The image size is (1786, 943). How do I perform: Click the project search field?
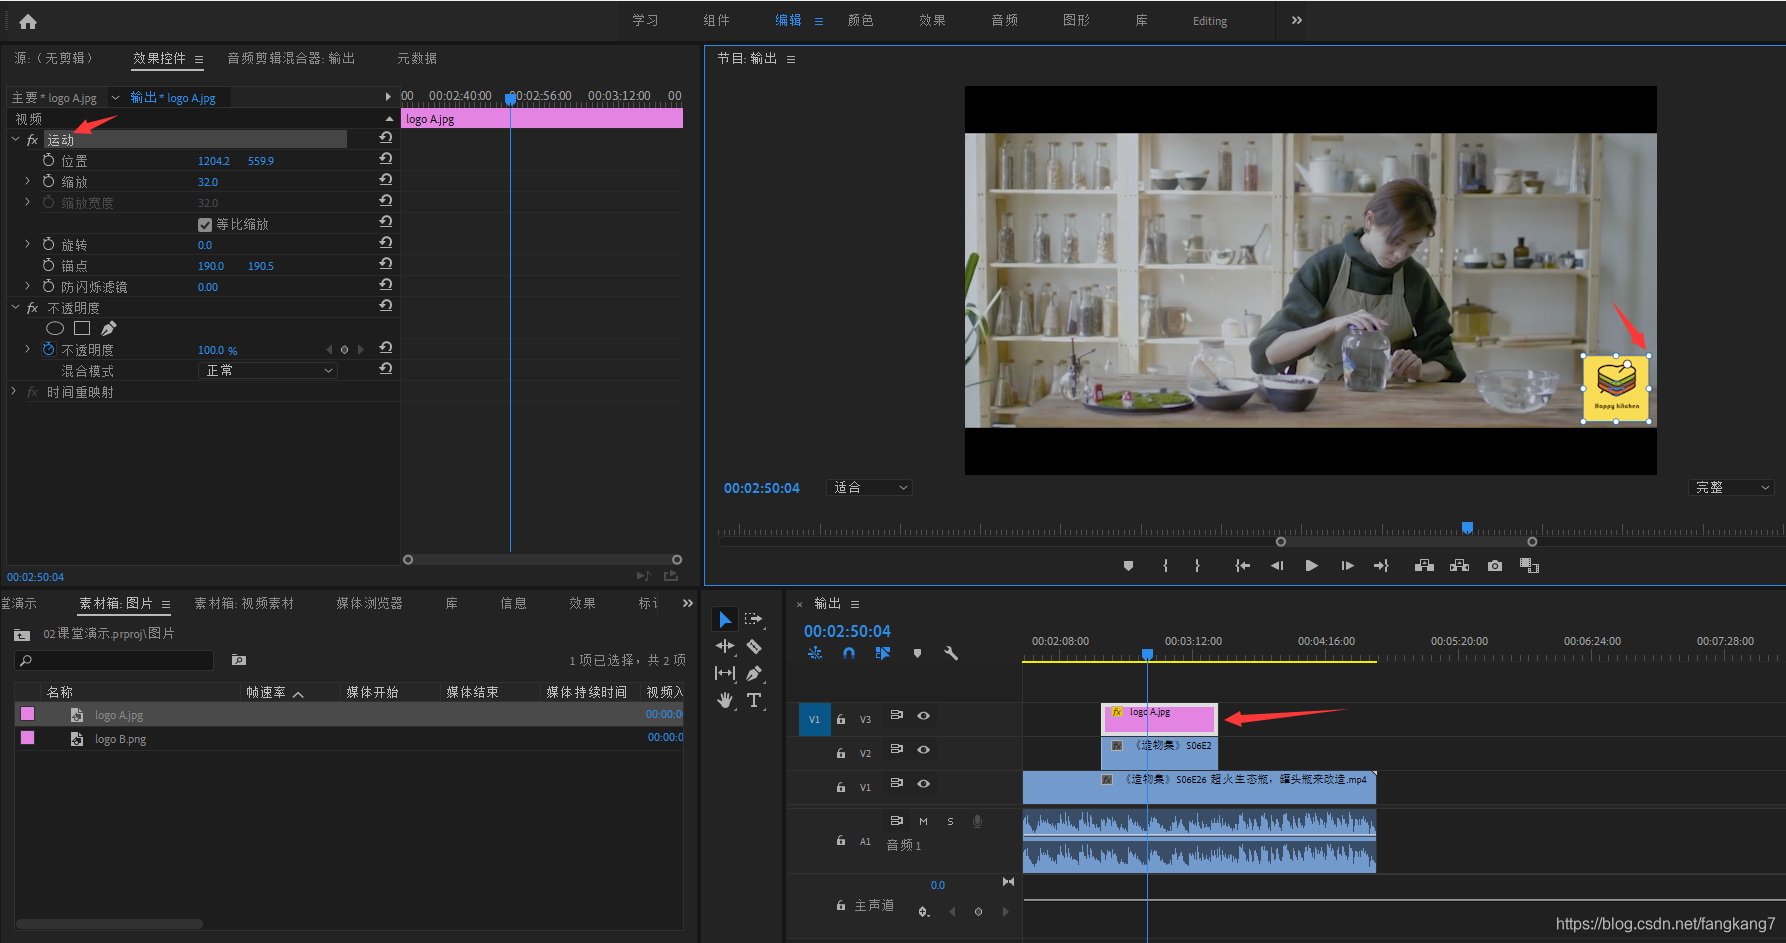114,660
